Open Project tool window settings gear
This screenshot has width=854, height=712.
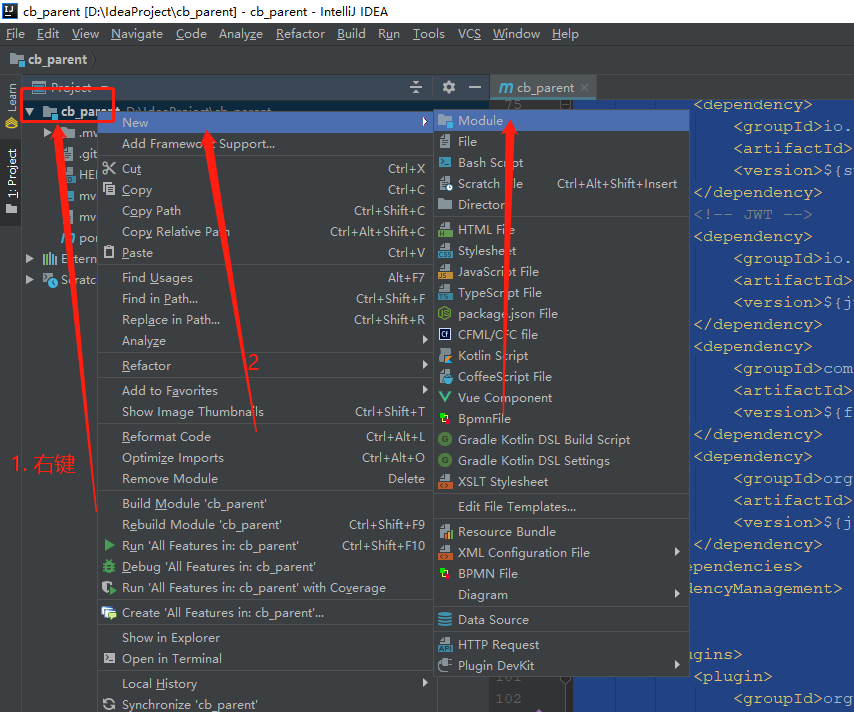point(449,87)
